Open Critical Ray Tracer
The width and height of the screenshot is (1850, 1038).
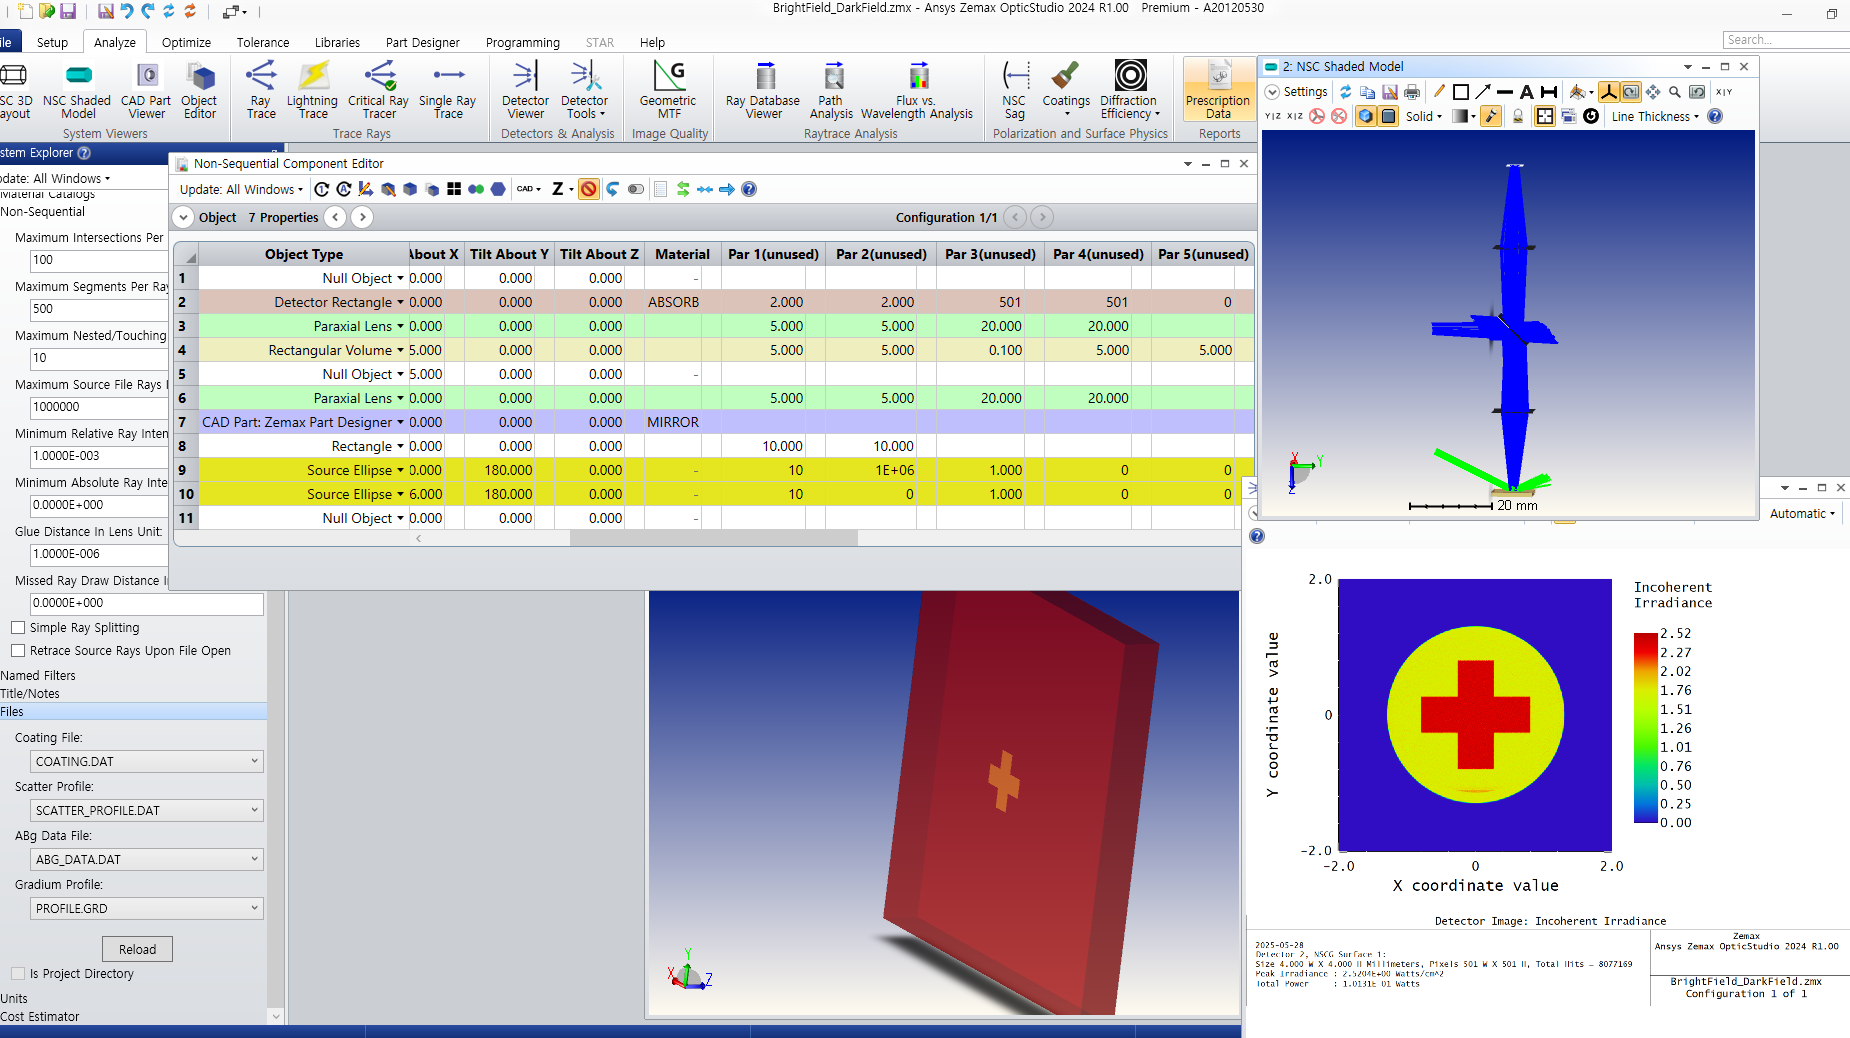tap(378, 91)
